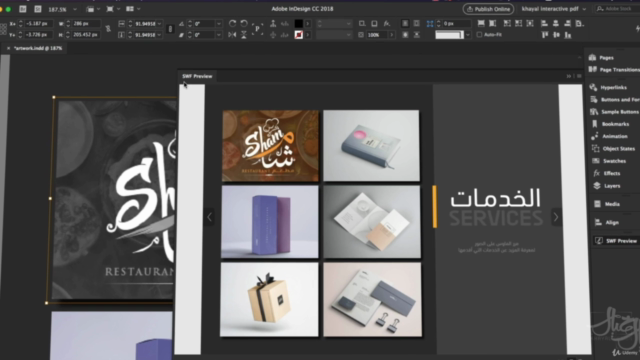The image size is (640, 360).
Task: Open the Hyperlinks panel
Action: pos(608,87)
